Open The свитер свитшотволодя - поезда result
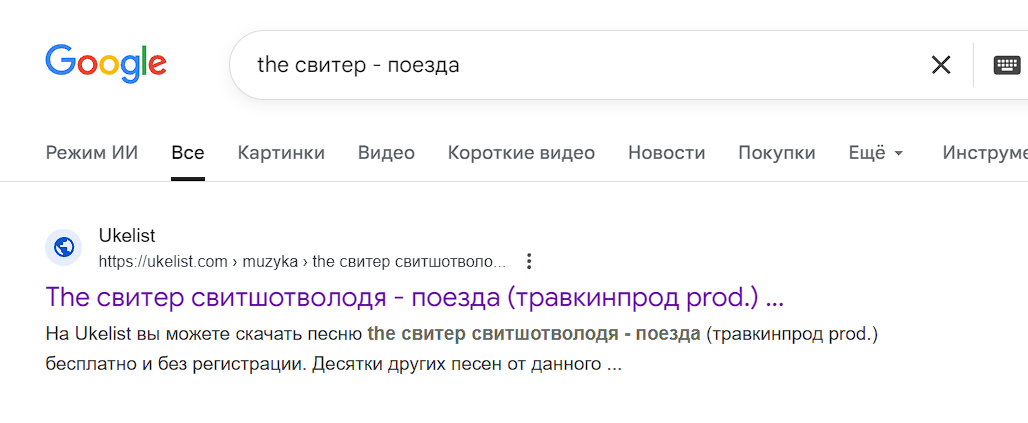This screenshot has height=423, width=1028. tap(414, 297)
